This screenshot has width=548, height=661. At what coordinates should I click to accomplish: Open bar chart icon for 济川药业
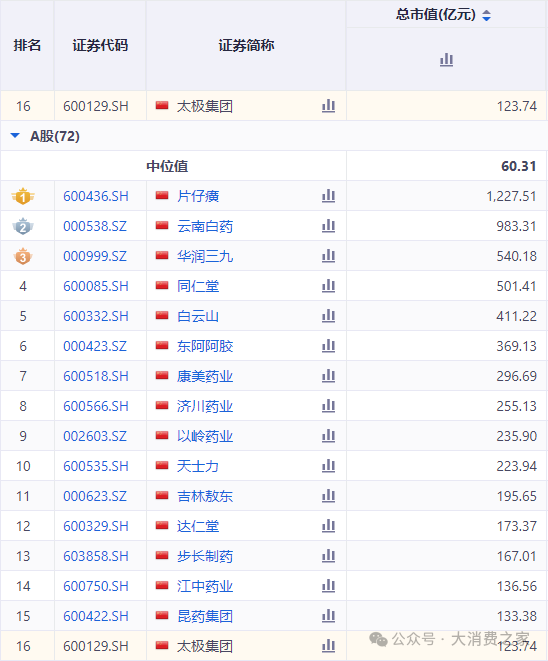point(328,406)
